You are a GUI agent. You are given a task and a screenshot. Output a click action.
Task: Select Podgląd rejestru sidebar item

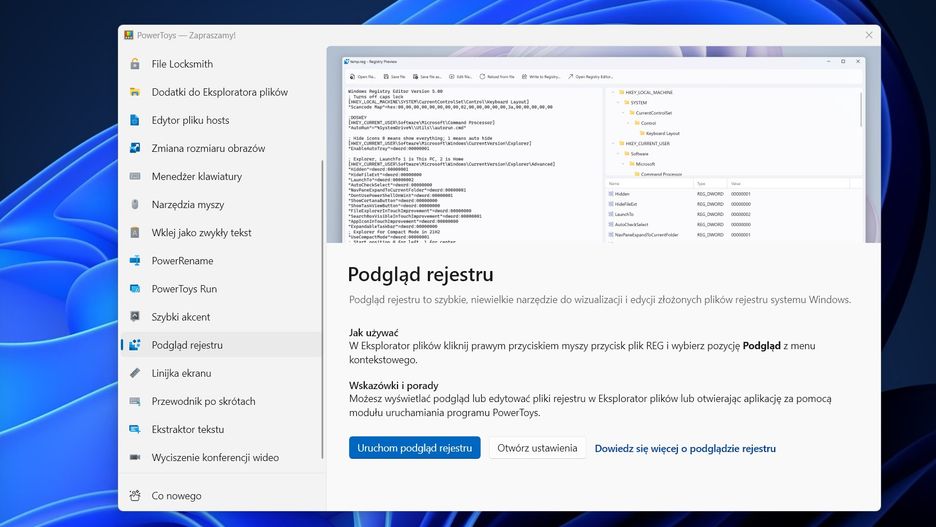(221, 344)
